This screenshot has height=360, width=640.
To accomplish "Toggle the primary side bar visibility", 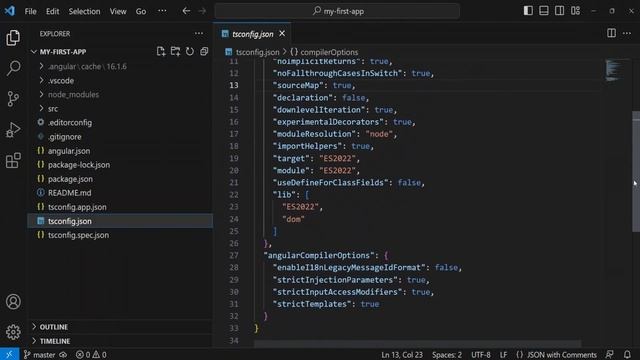I will 528,11.
